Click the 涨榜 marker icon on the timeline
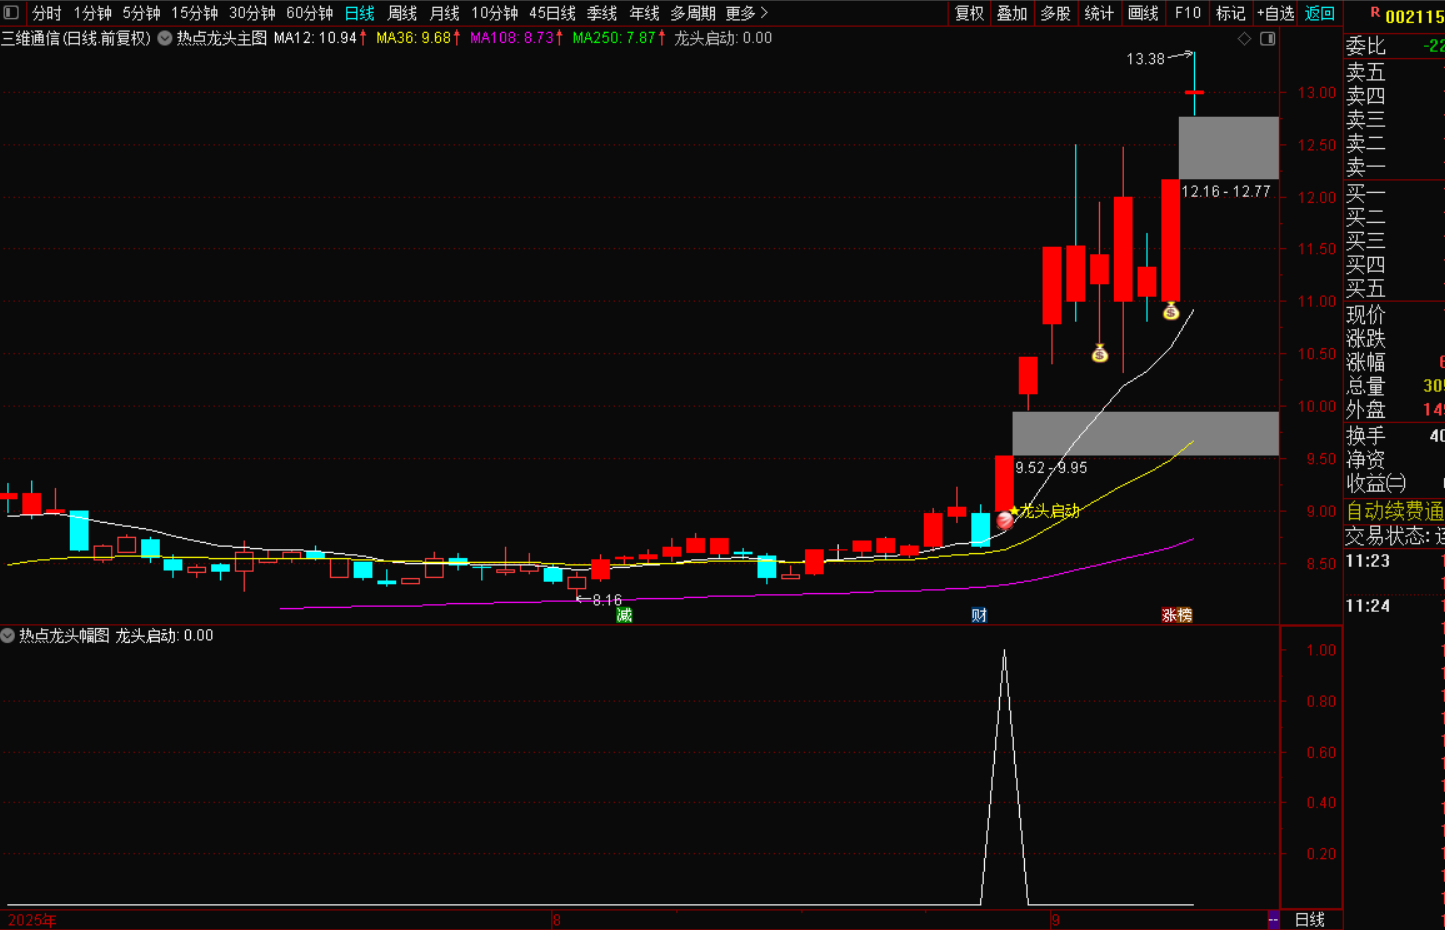This screenshot has width=1445, height=930. tap(1176, 615)
